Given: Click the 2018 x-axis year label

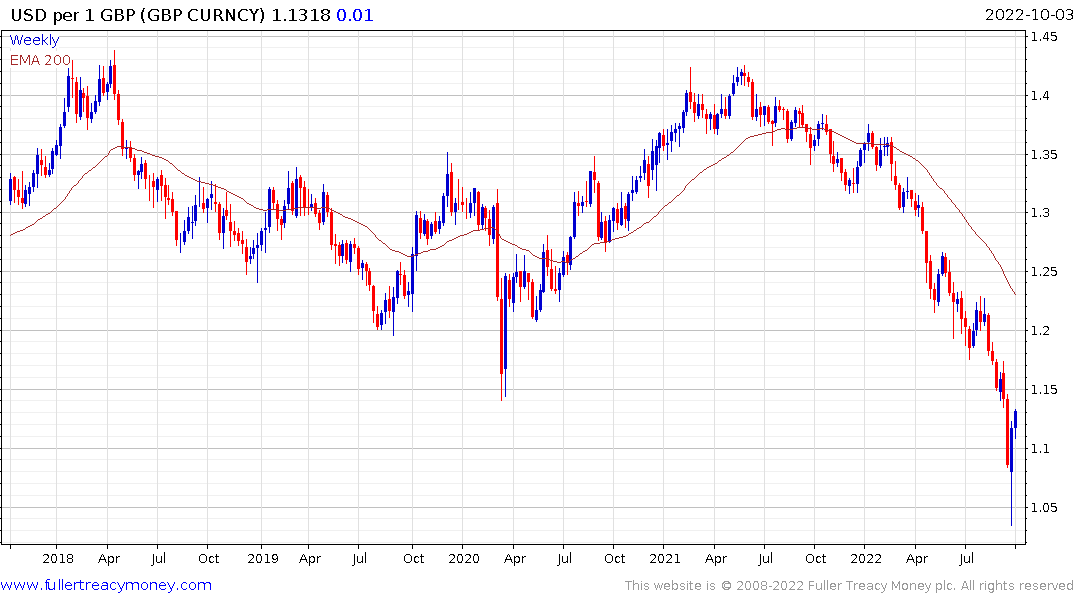Looking at the screenshot, I should [58, 559].
